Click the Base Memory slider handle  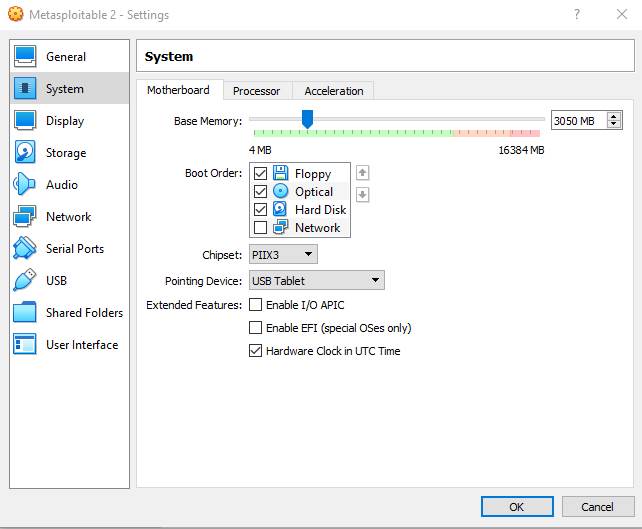pos(307,120)
